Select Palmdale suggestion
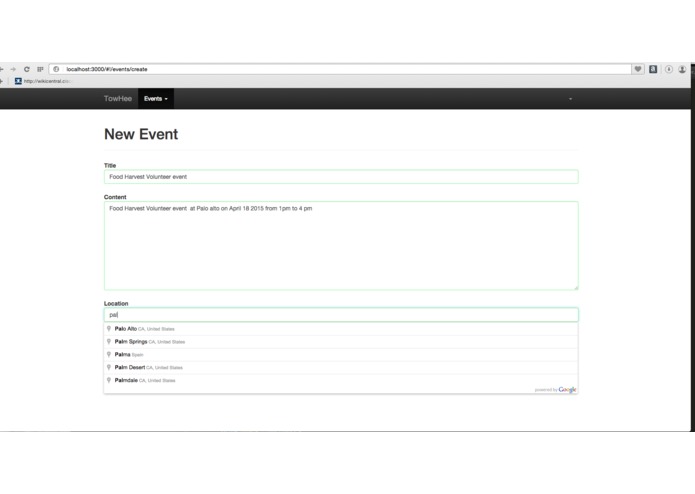This screenshot has height=494, width=695. tap(341, 380)
